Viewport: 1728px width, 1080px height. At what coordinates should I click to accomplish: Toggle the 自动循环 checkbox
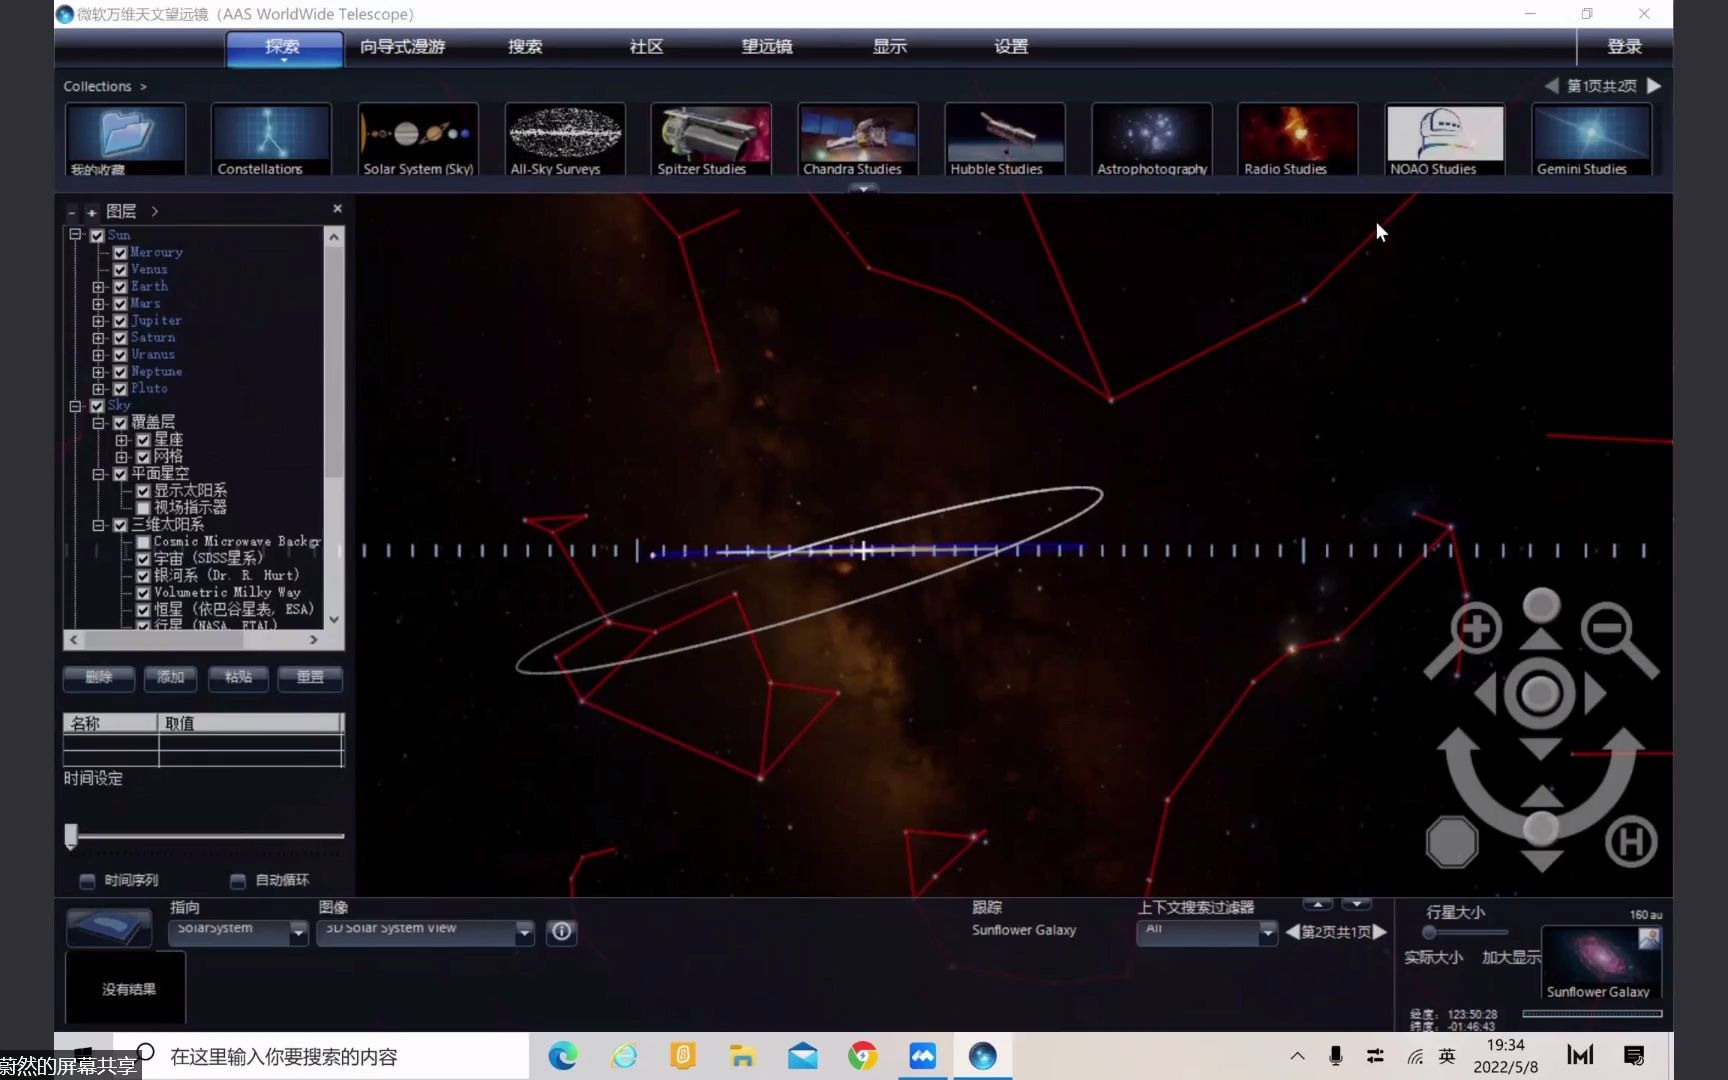click(x=238, y=881)
